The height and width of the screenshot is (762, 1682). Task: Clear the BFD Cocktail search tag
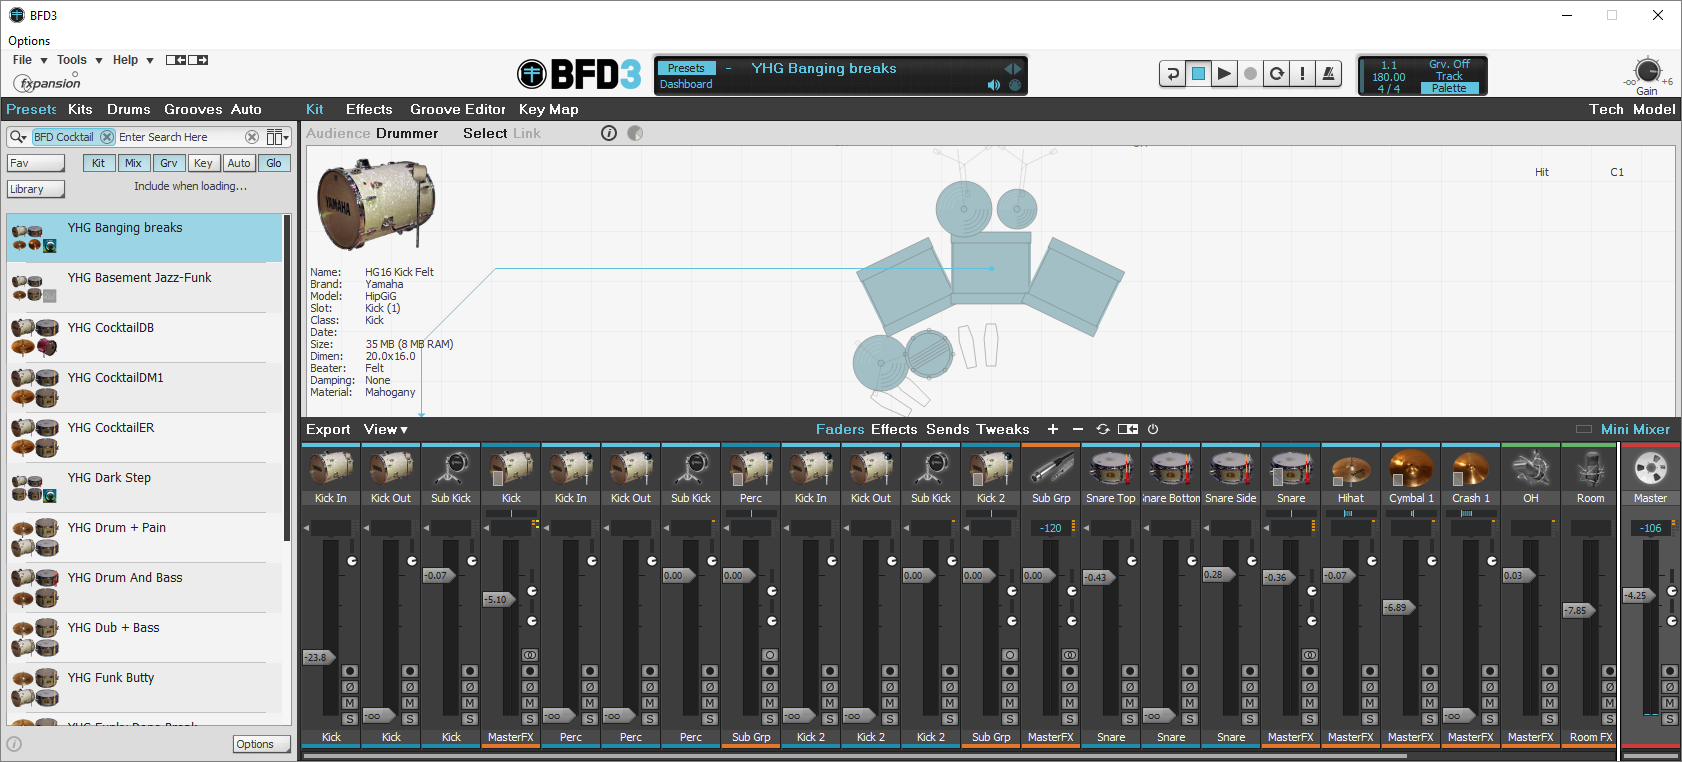pyautogui.click(x=107, y=137)
